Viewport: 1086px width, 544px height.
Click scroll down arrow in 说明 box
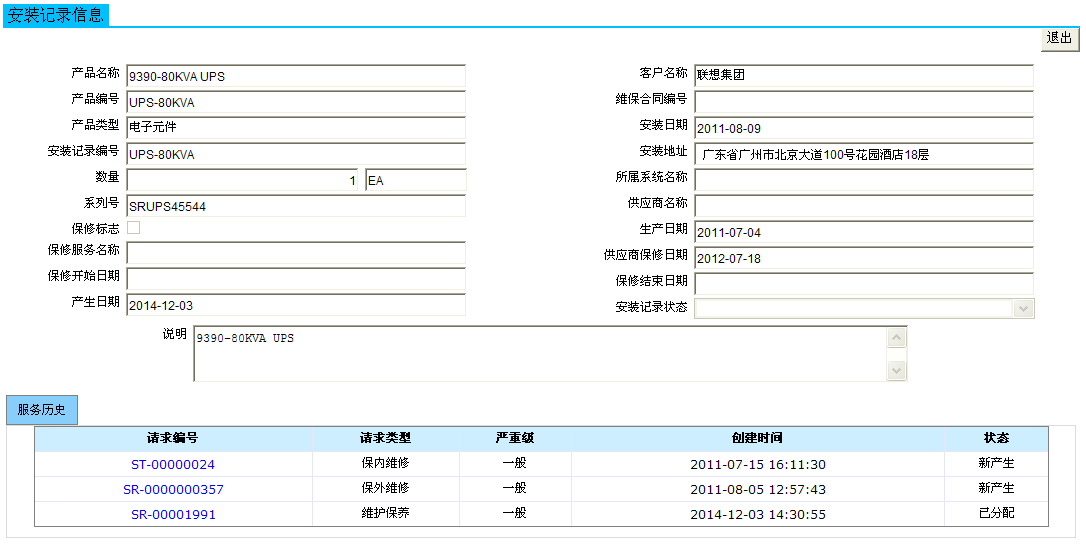tap(897, 371)
